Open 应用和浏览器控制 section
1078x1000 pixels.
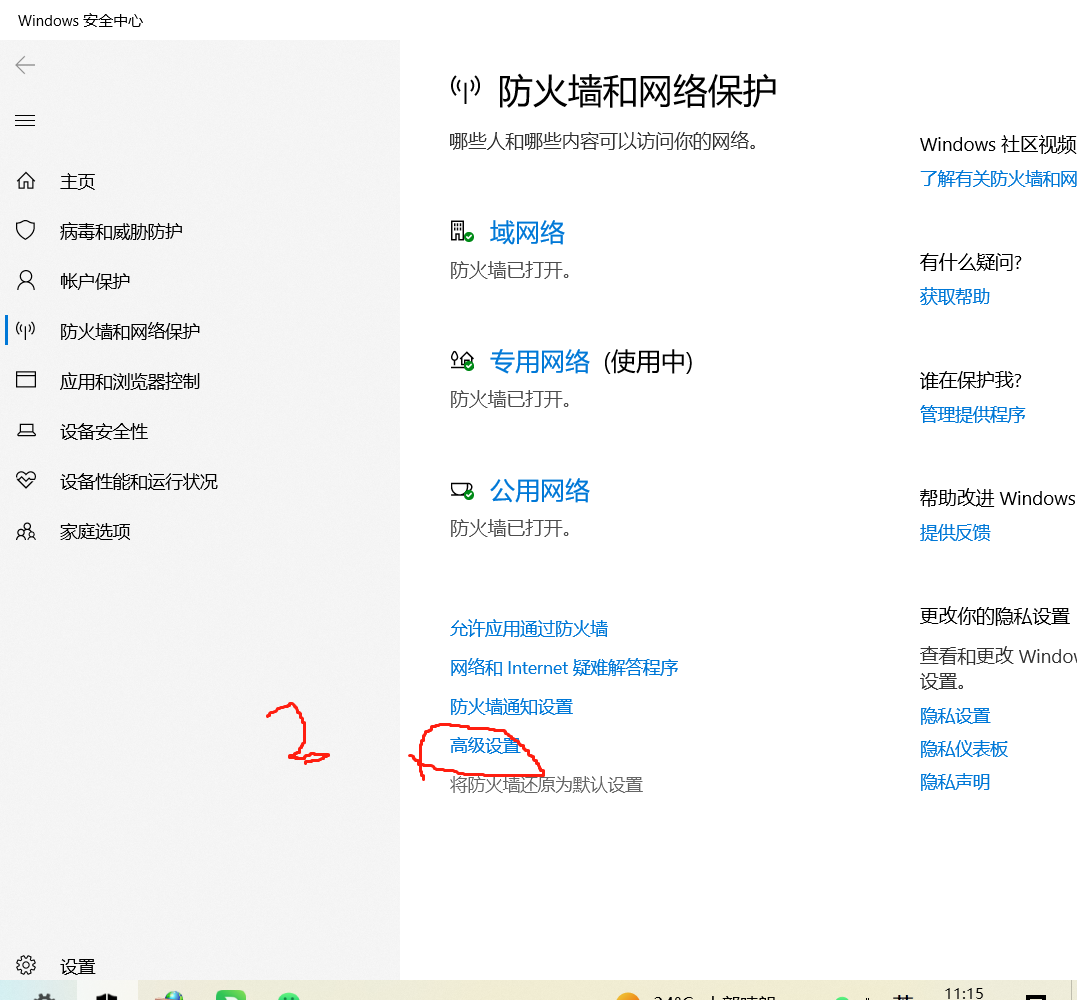130,381
